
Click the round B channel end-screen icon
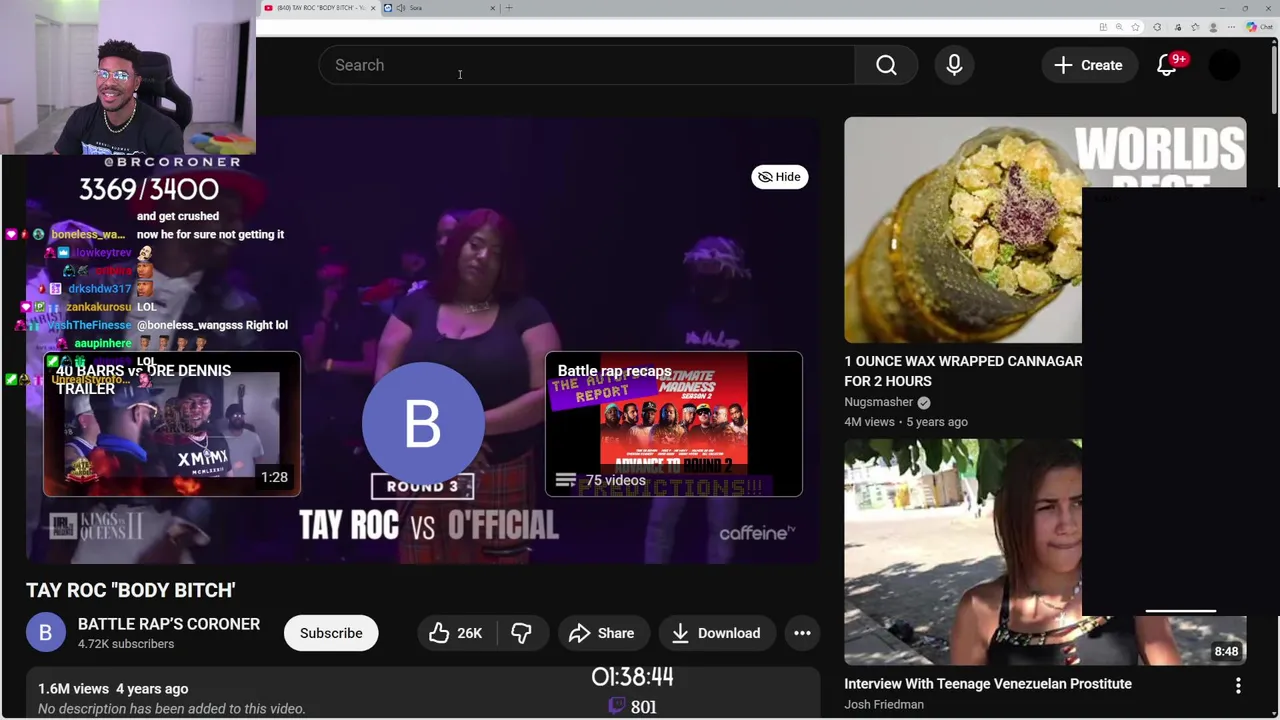pyautogui.click(x=423, y=424)
